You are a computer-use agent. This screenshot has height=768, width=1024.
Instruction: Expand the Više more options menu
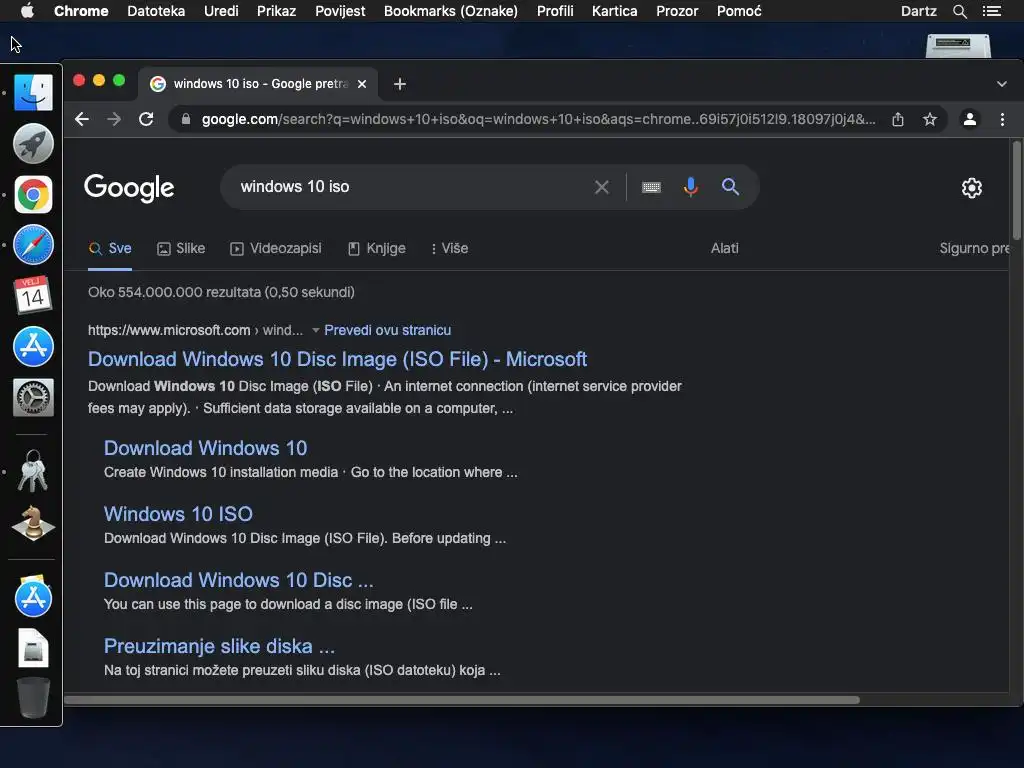(x=449, y=248)
